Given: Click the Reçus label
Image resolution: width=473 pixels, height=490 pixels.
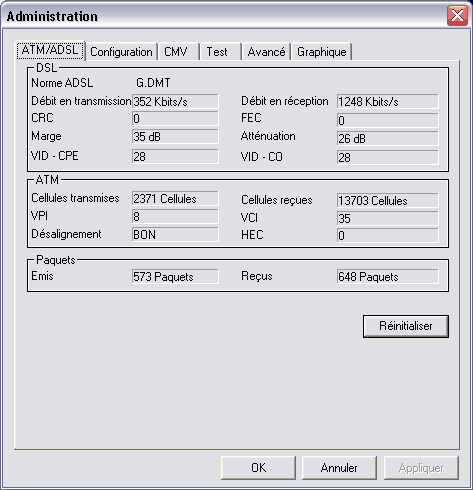Looking at the screenshot, I should coord(257,276).
